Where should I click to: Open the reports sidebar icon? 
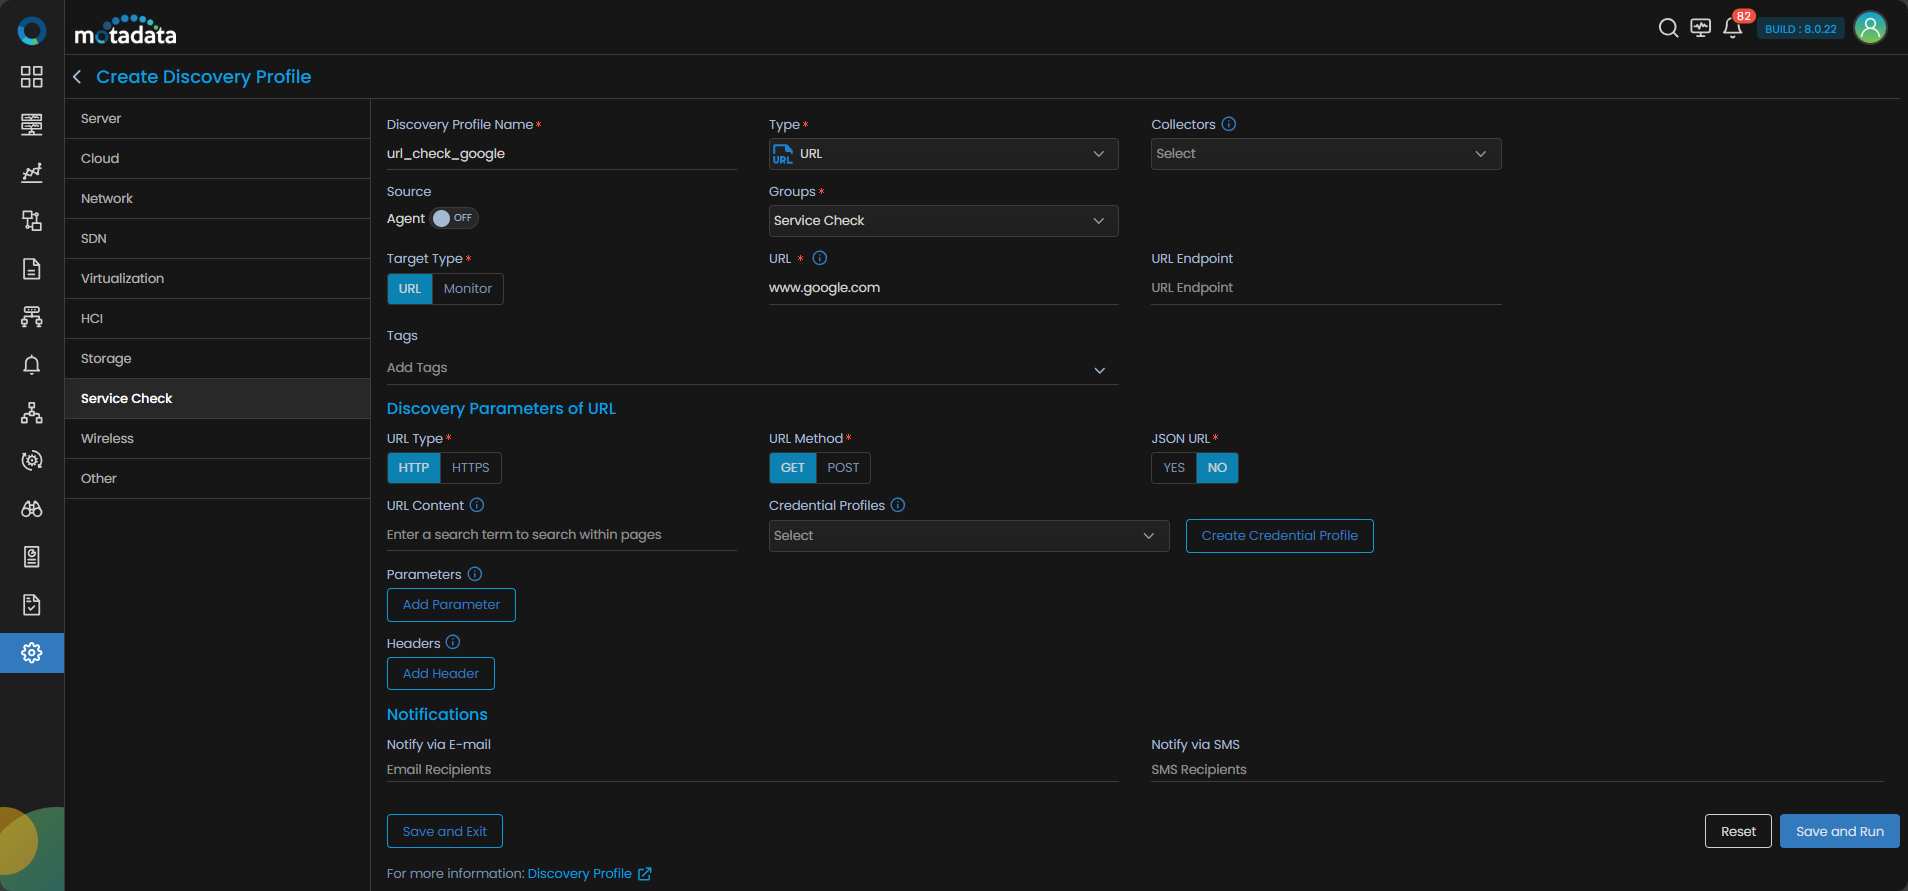pos(32,557)
